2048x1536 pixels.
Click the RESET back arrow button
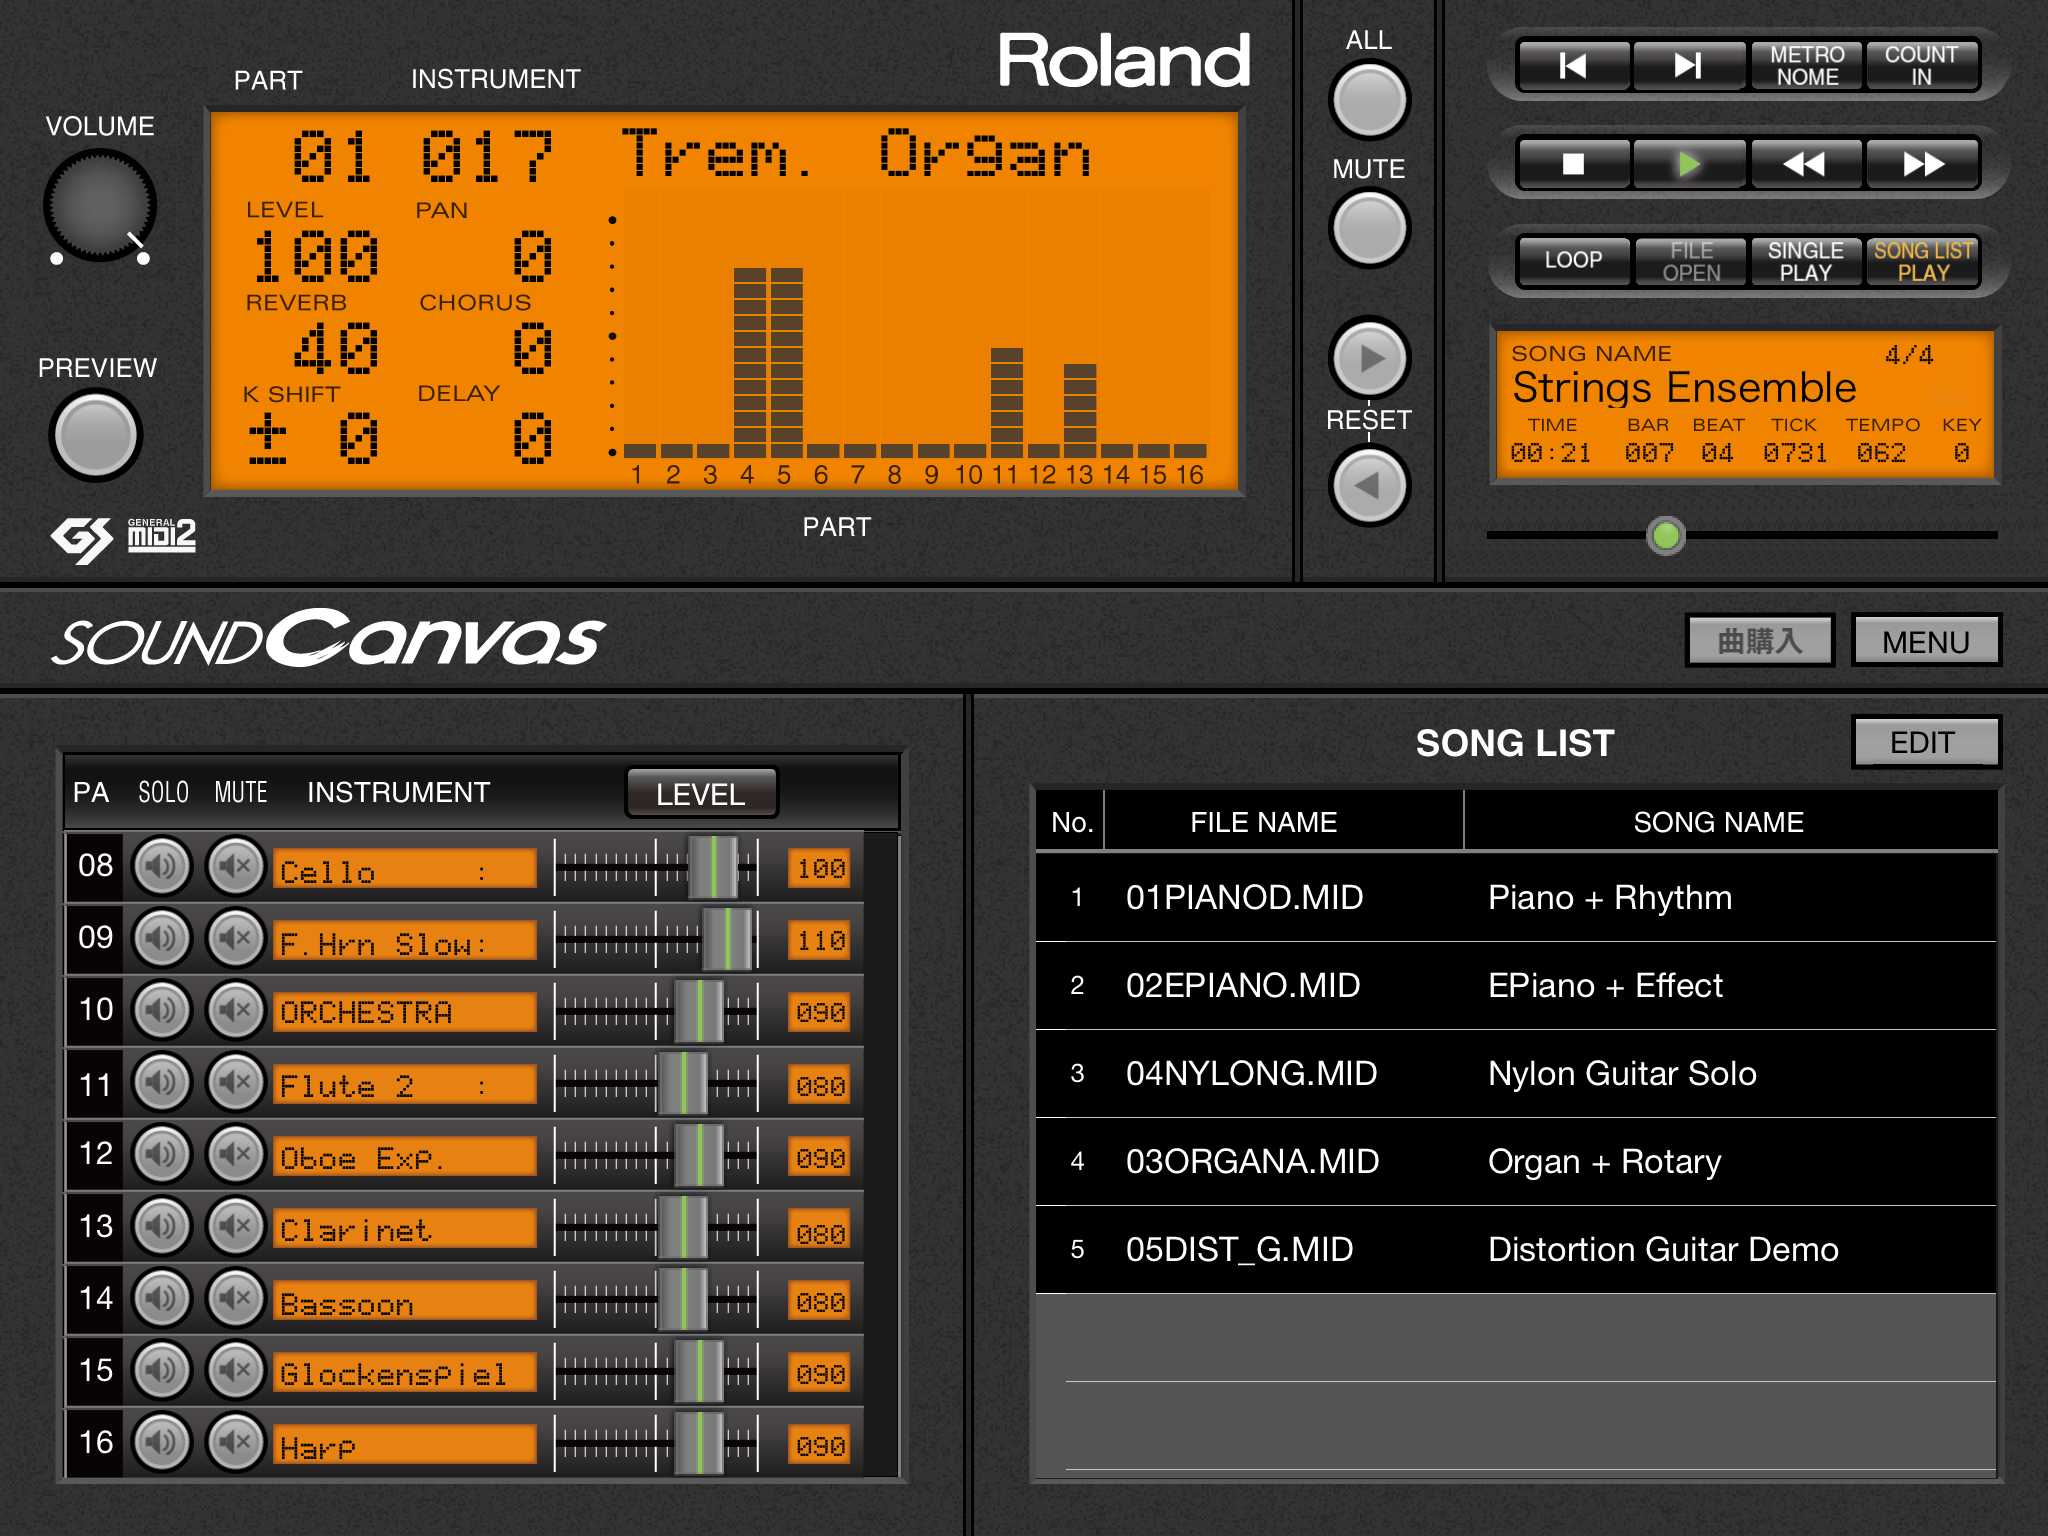click(x=1369, y=486)
